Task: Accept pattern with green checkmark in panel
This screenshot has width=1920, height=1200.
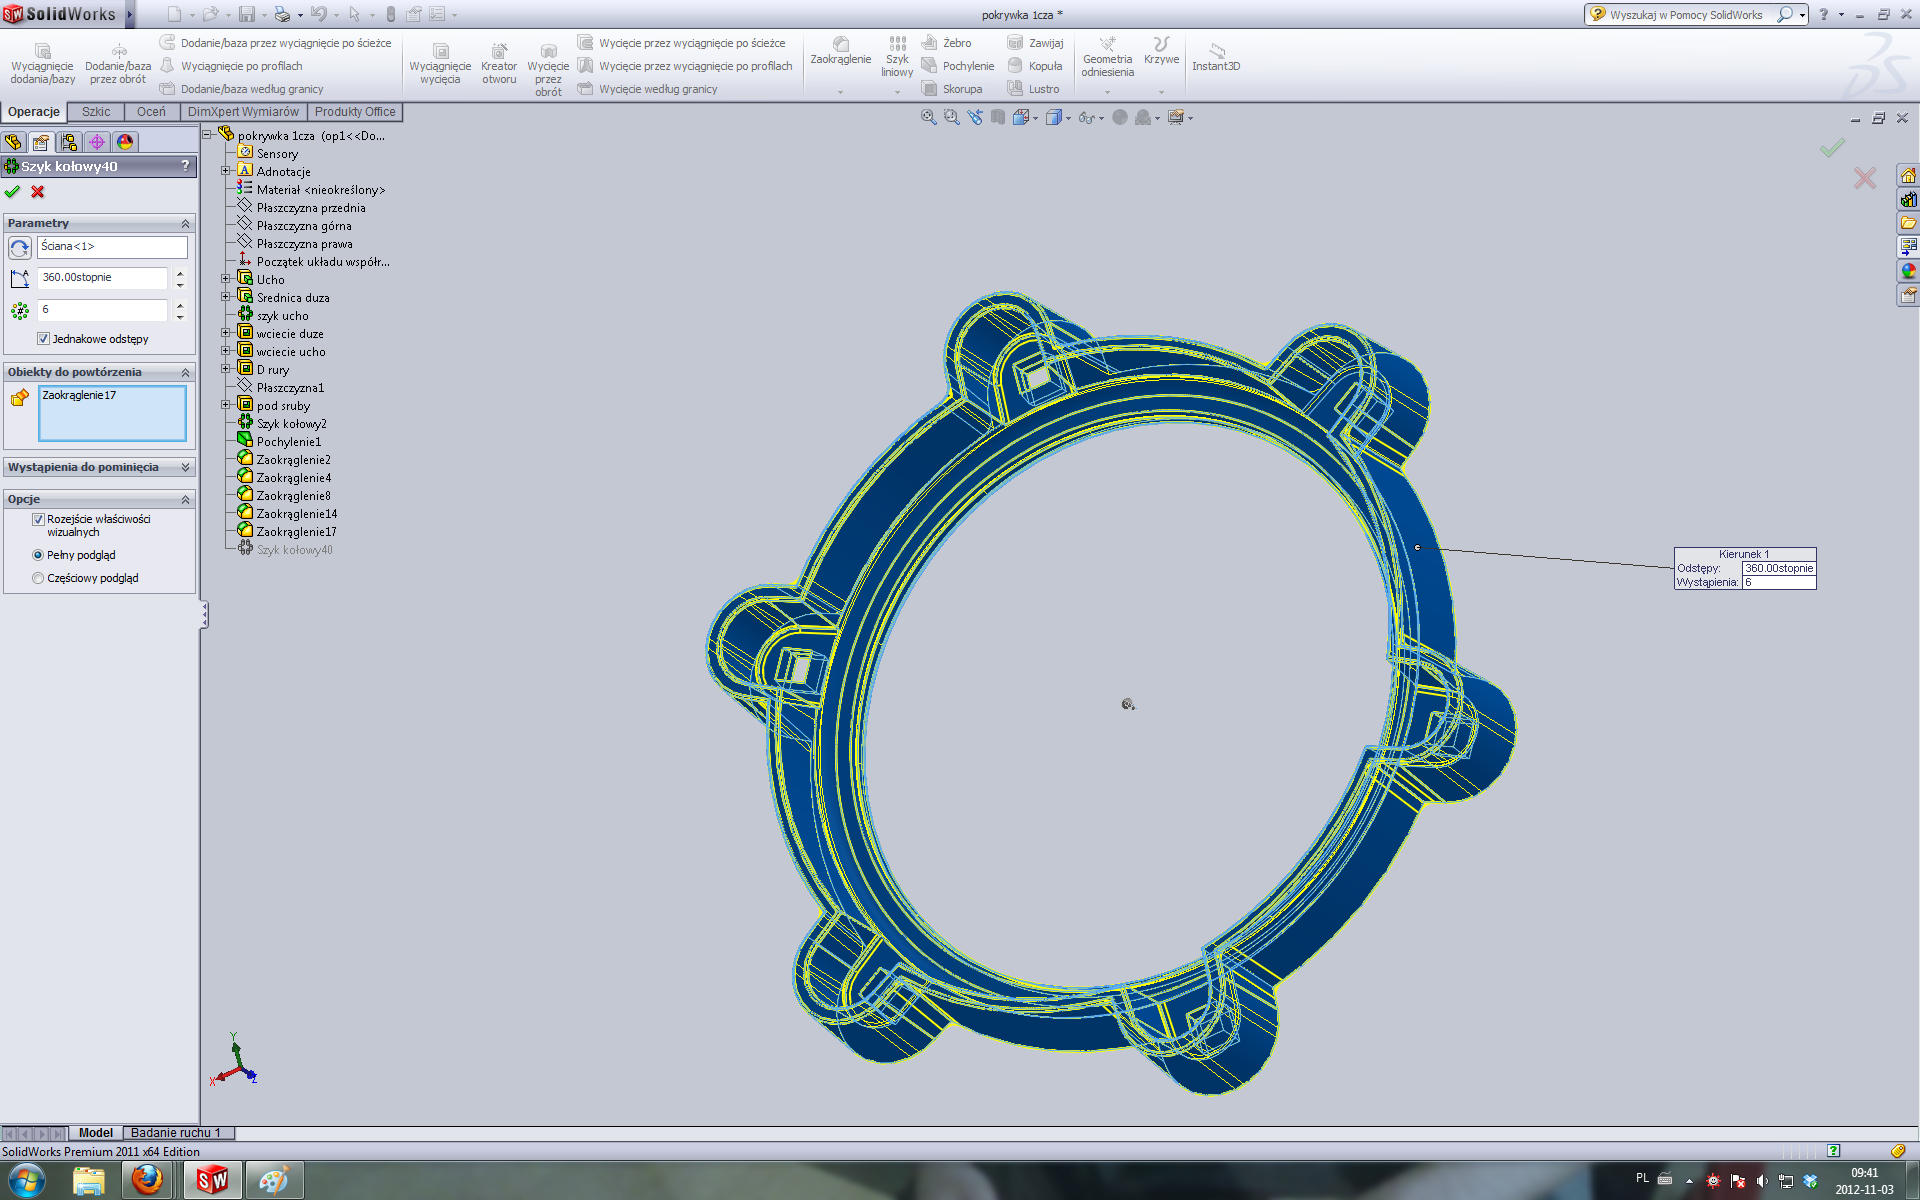Action: click(x=12, y=192)
